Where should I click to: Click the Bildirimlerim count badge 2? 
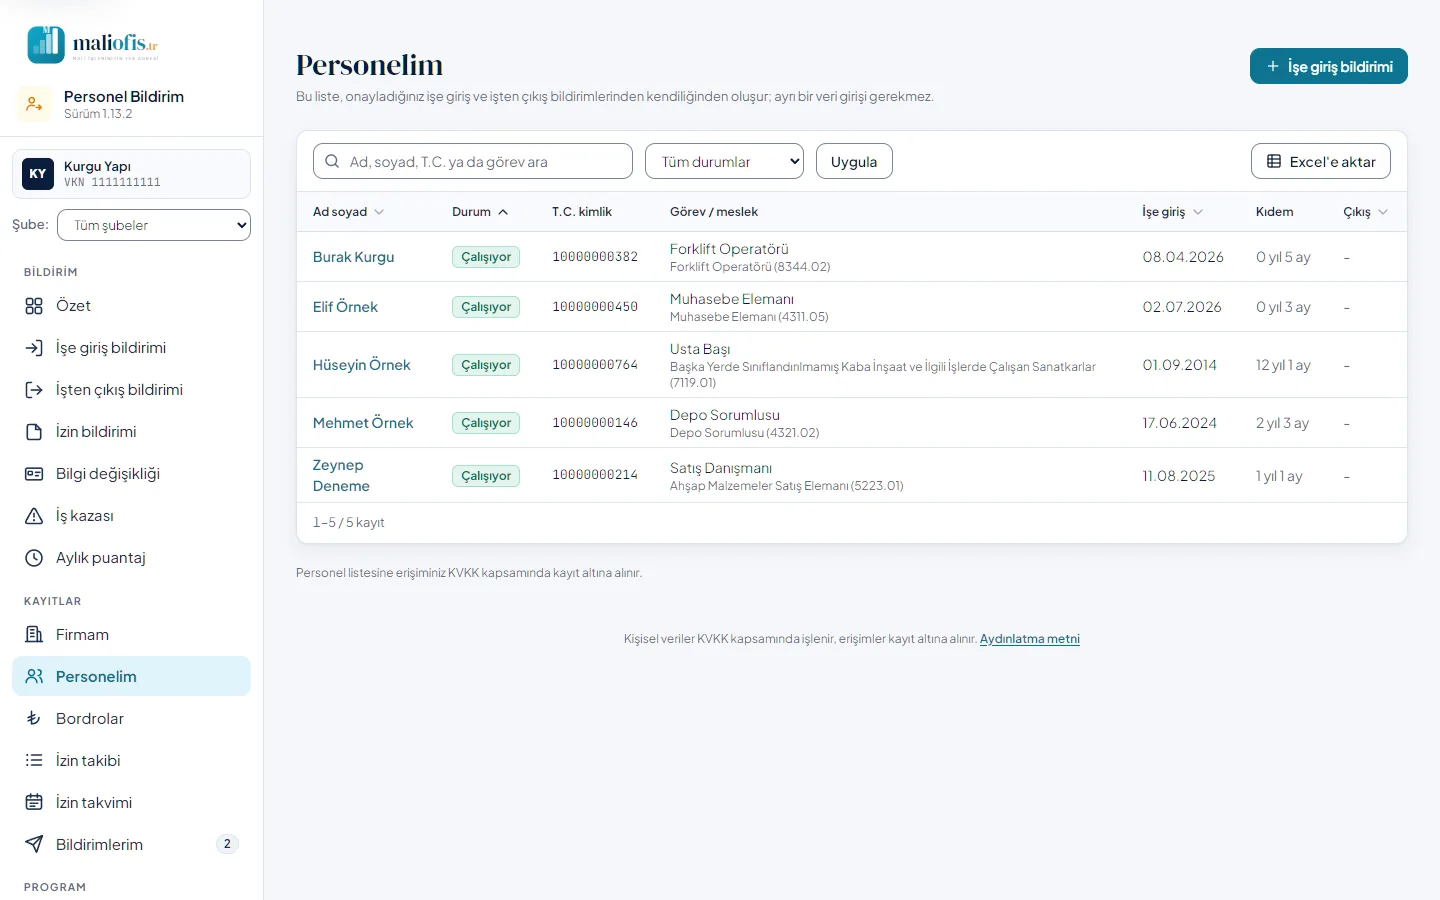tap(227, 844)
